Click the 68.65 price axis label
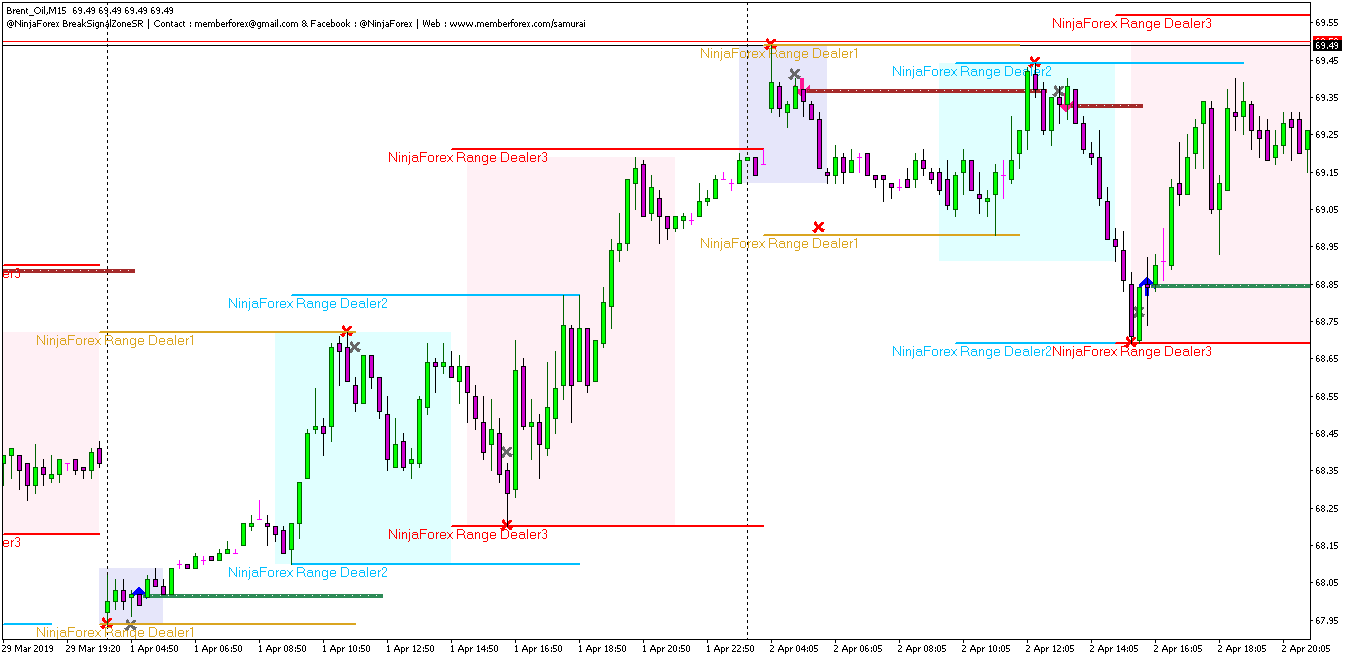This screenshot has width=1350, height=660. pyautogui.click(x=1327, y=359)
